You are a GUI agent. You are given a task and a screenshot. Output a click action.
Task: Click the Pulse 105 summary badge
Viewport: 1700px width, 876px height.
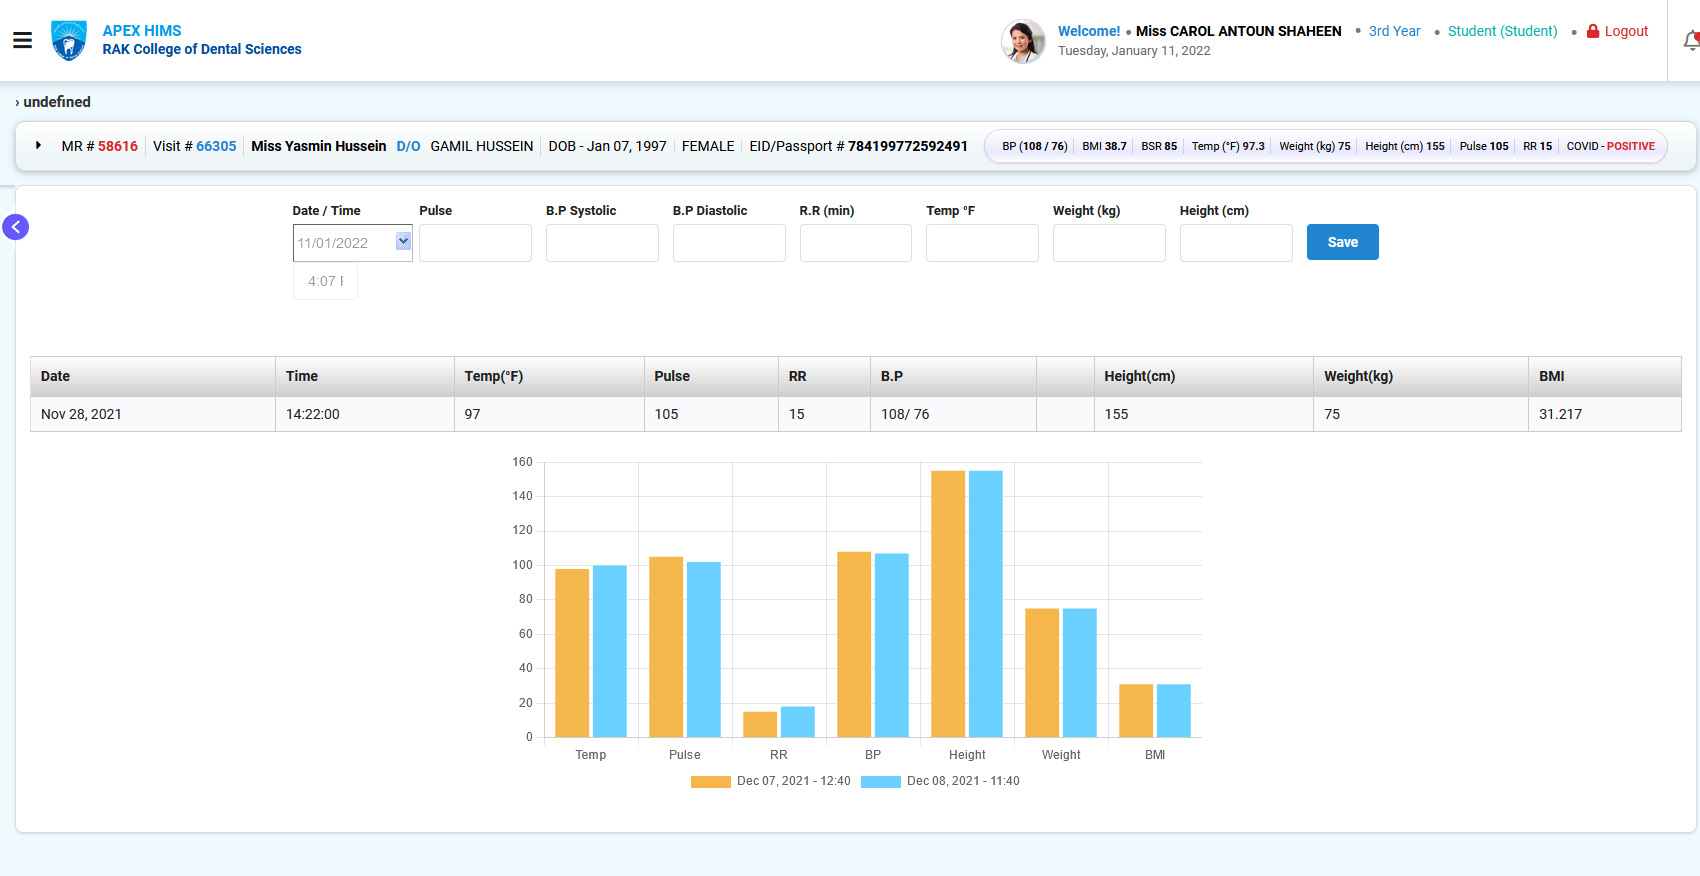(1483, 146)
